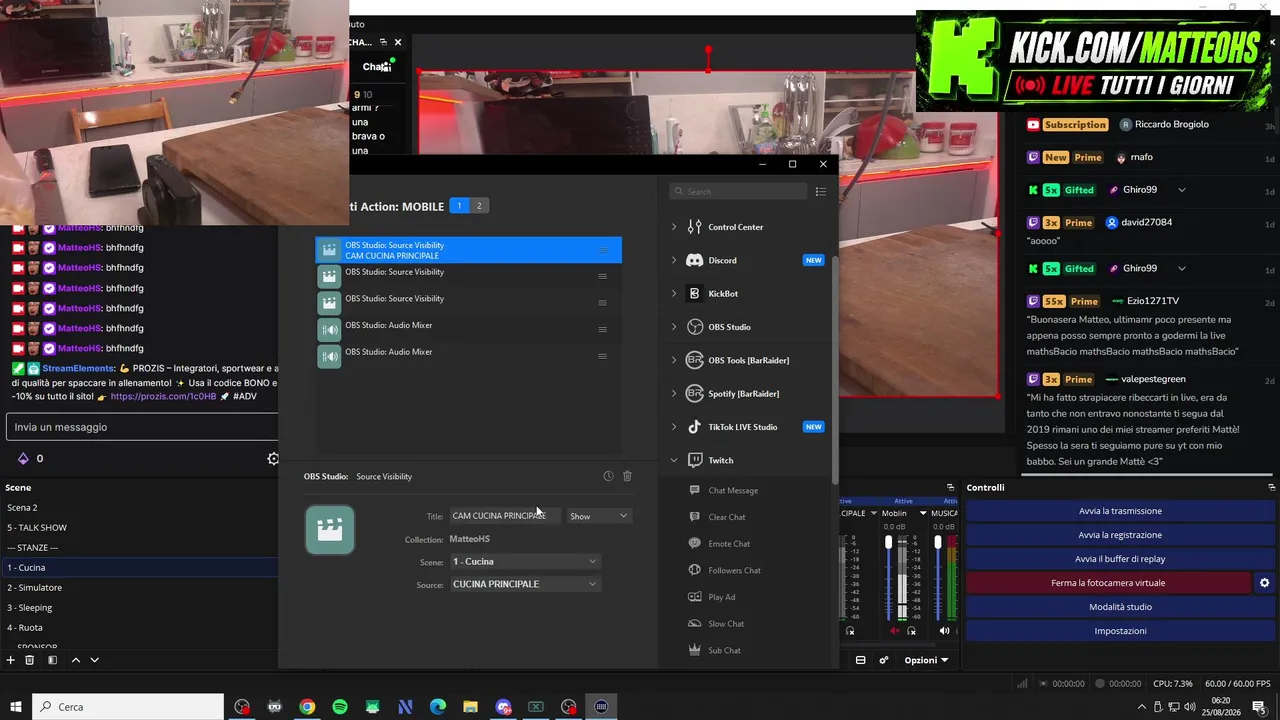The image size is (1280, 720).
Task: Click Ferma la fotocamera virtuale
Action: pos(1108,583)
